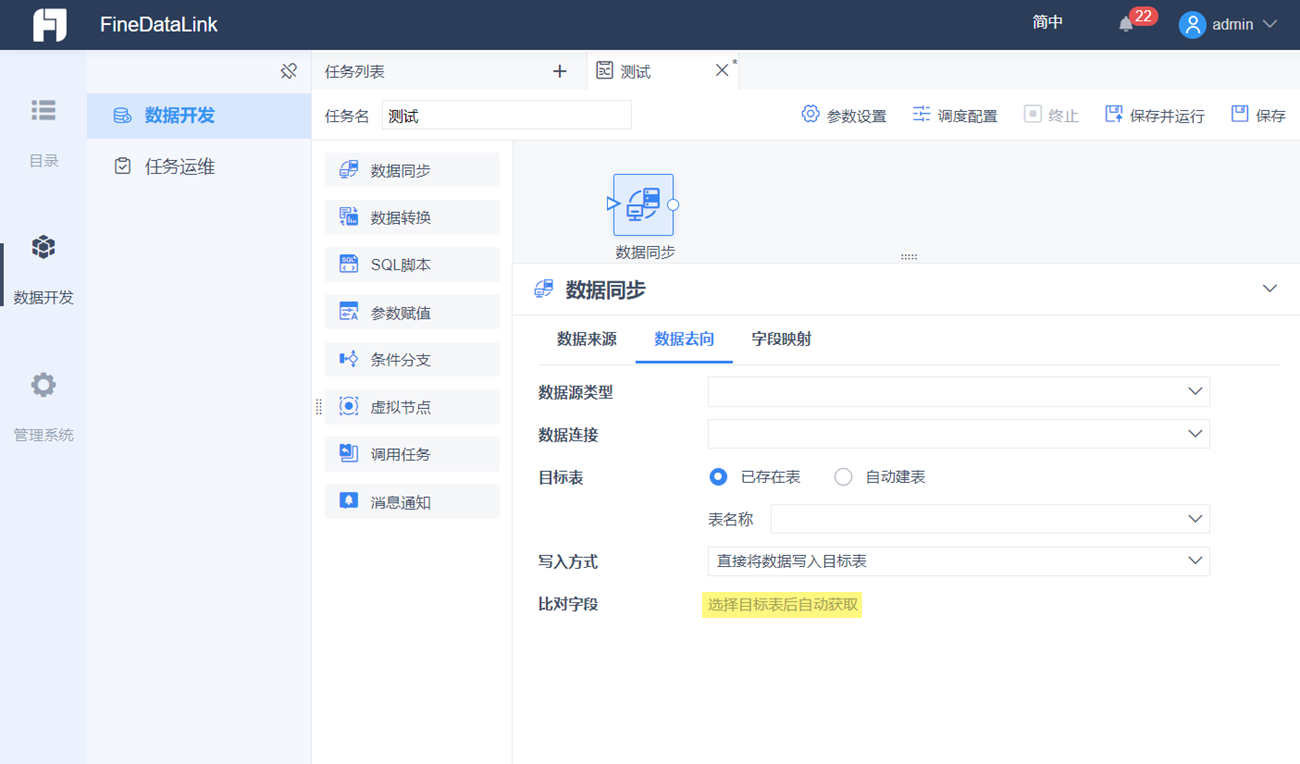Click the SQL脚本 node icon
The height and width of the screenshot is (764, 1300).
[348, 264]
